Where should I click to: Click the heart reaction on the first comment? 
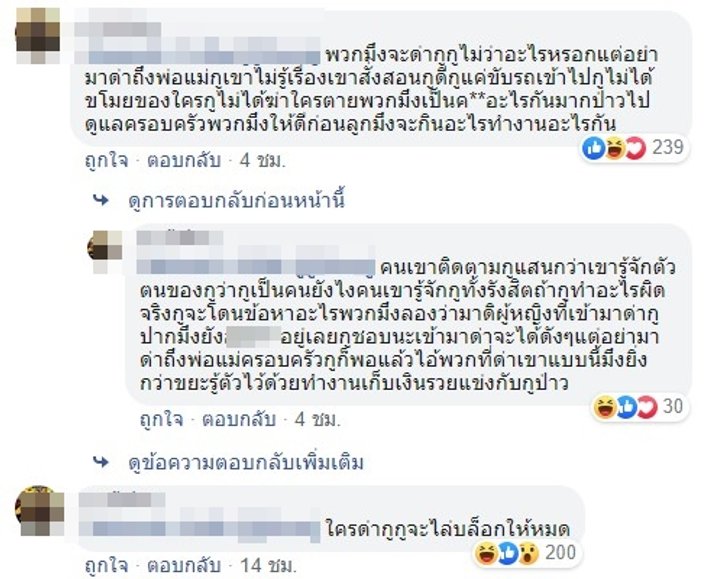point(636,149)
